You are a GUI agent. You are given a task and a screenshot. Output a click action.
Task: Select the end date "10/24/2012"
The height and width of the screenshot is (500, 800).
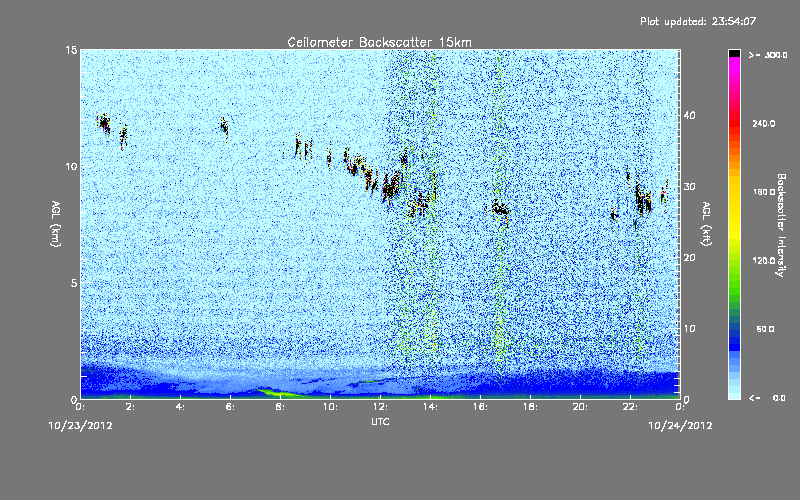click(680, 426)
